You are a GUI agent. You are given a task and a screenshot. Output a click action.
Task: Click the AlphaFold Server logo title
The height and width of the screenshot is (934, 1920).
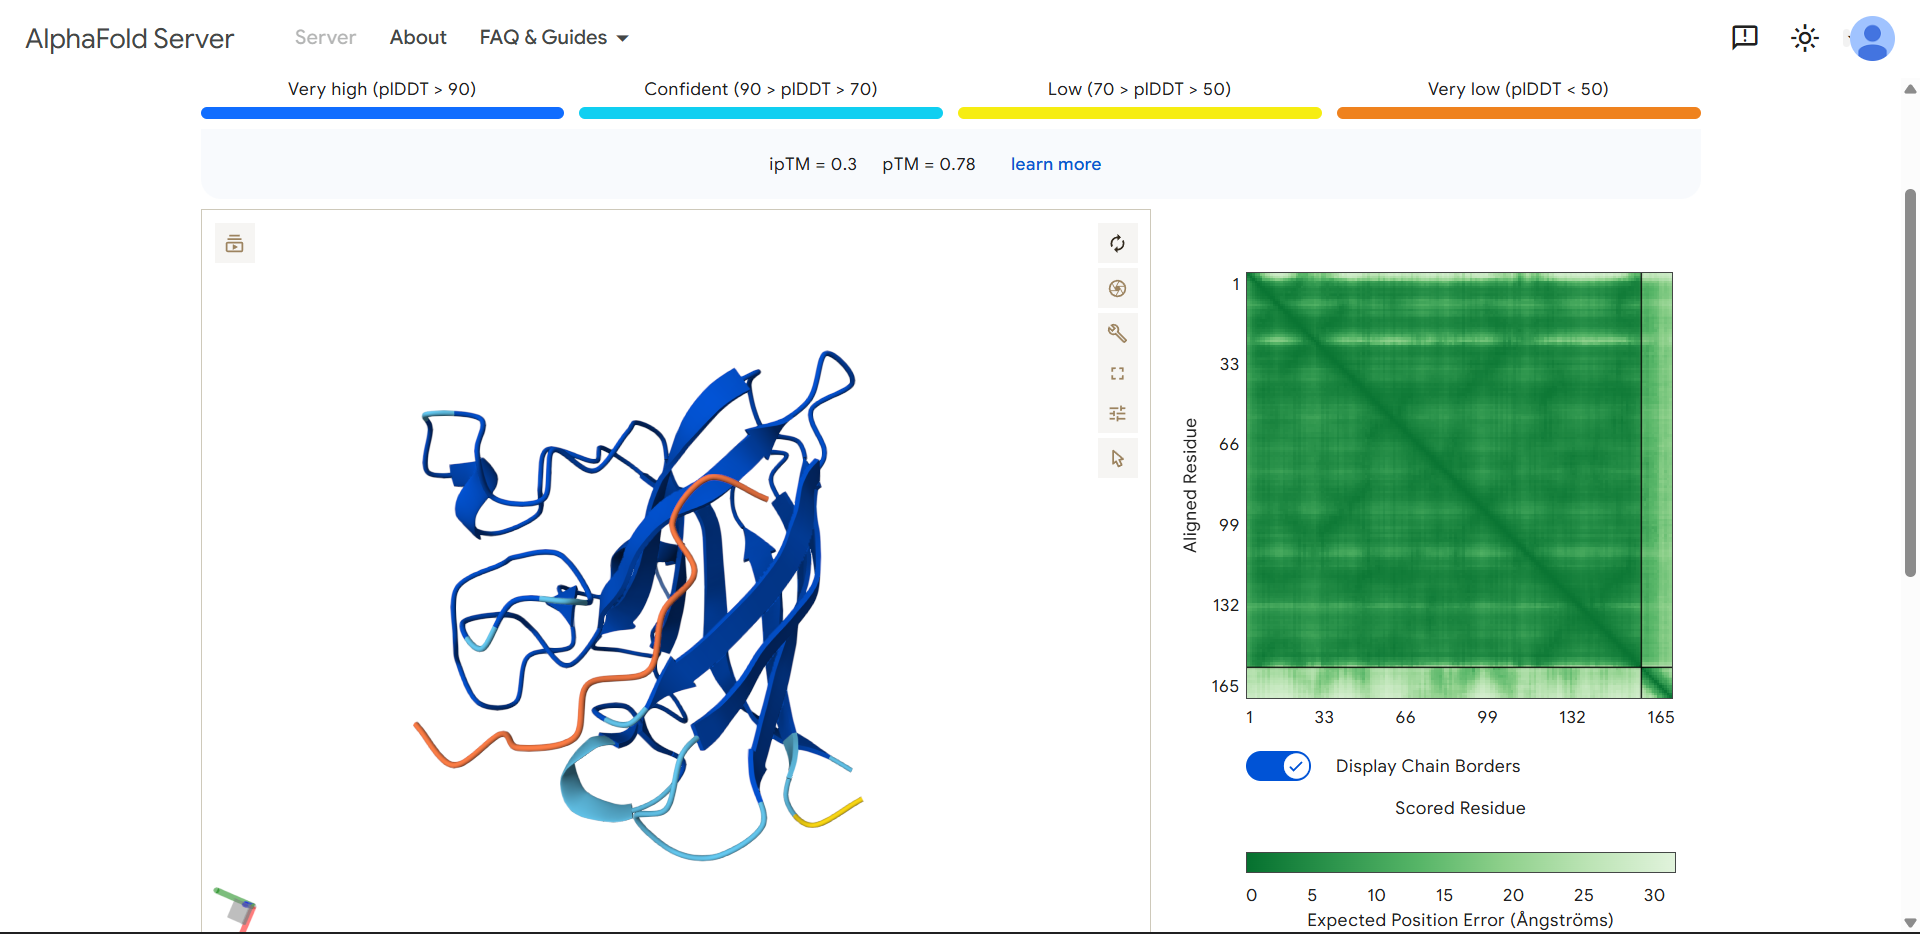tap(130, 39)
